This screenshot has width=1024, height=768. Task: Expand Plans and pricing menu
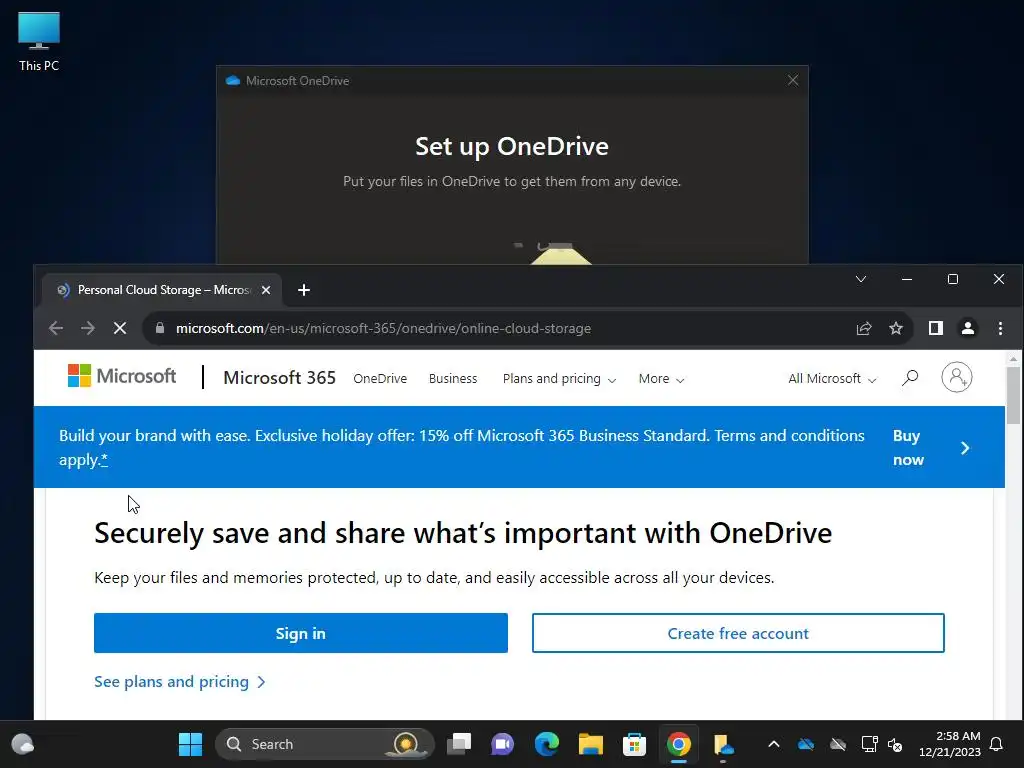(559, 379)
